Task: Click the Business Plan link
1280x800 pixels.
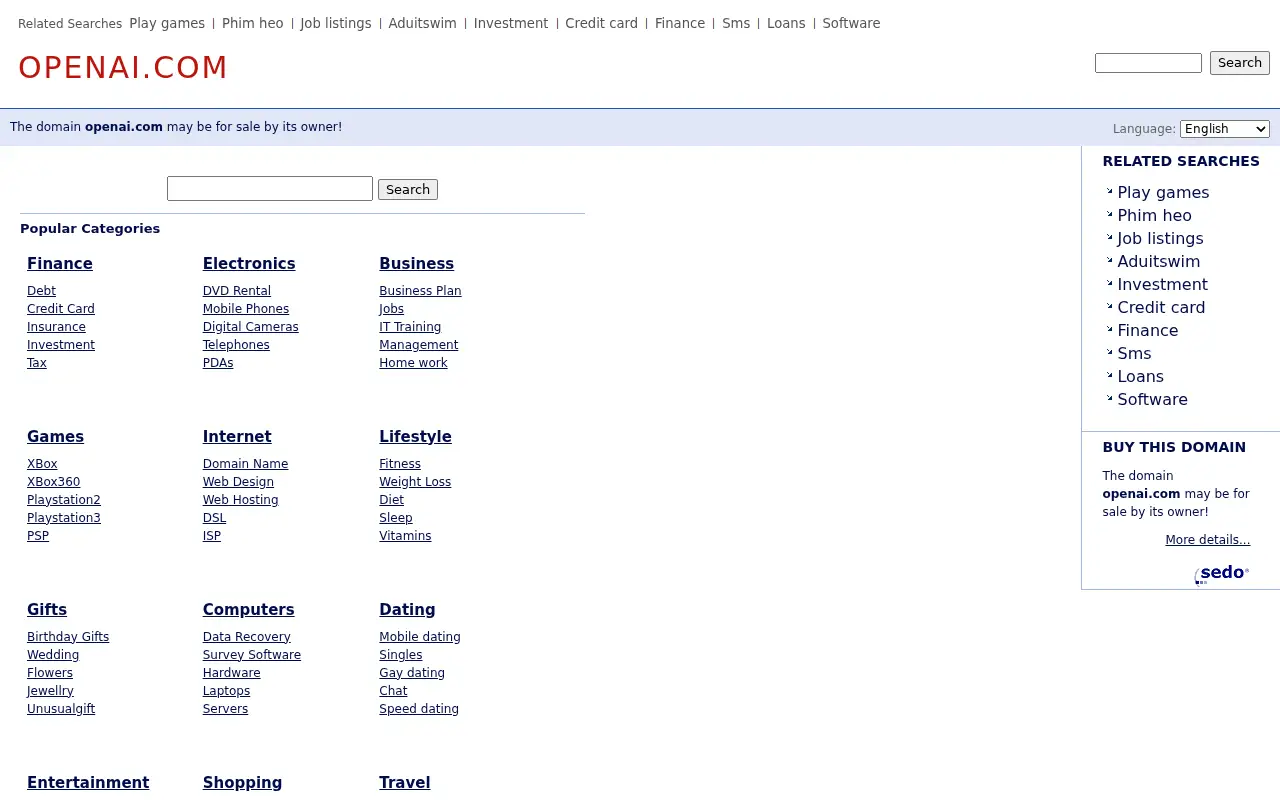Action: point(420,291)
